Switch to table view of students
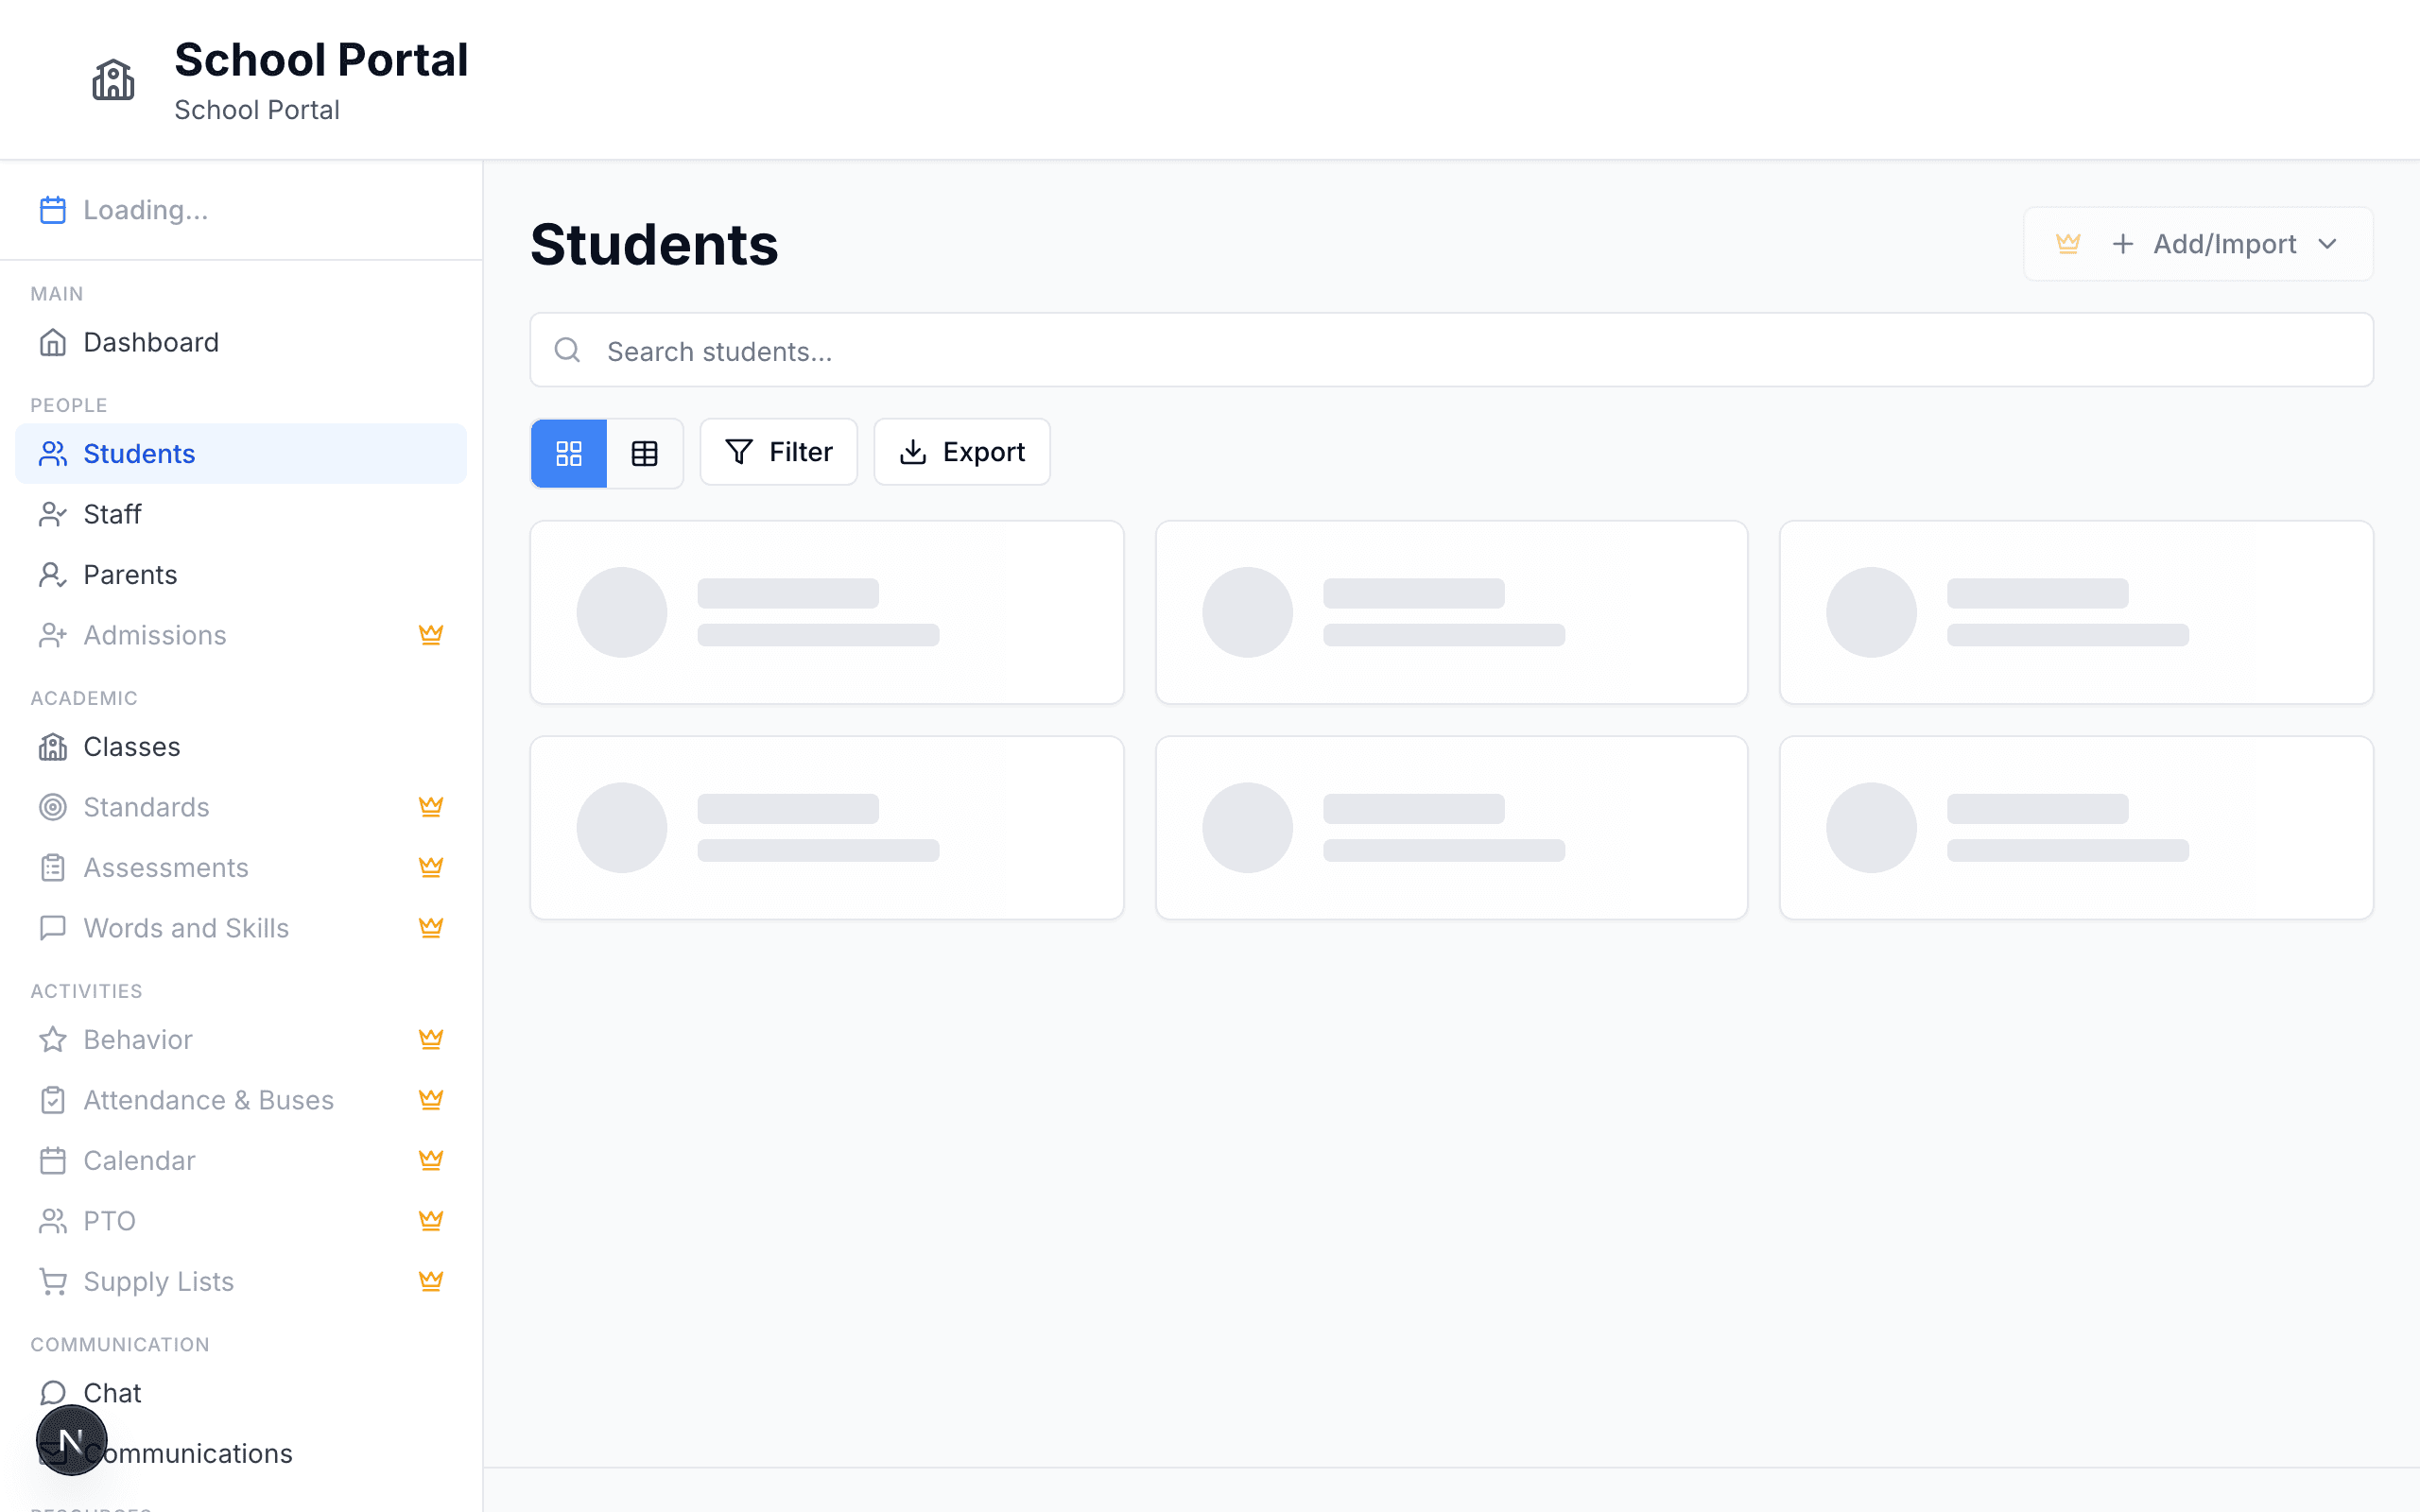The image size is (2420, 1512). (645, 452)
